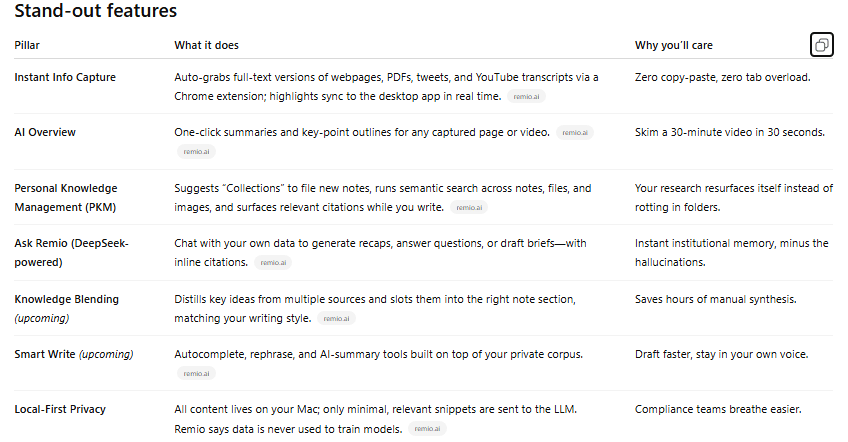848x442 pixels.
Task: Open remio.ai citation after "citations while you write."
Action: 469,208
